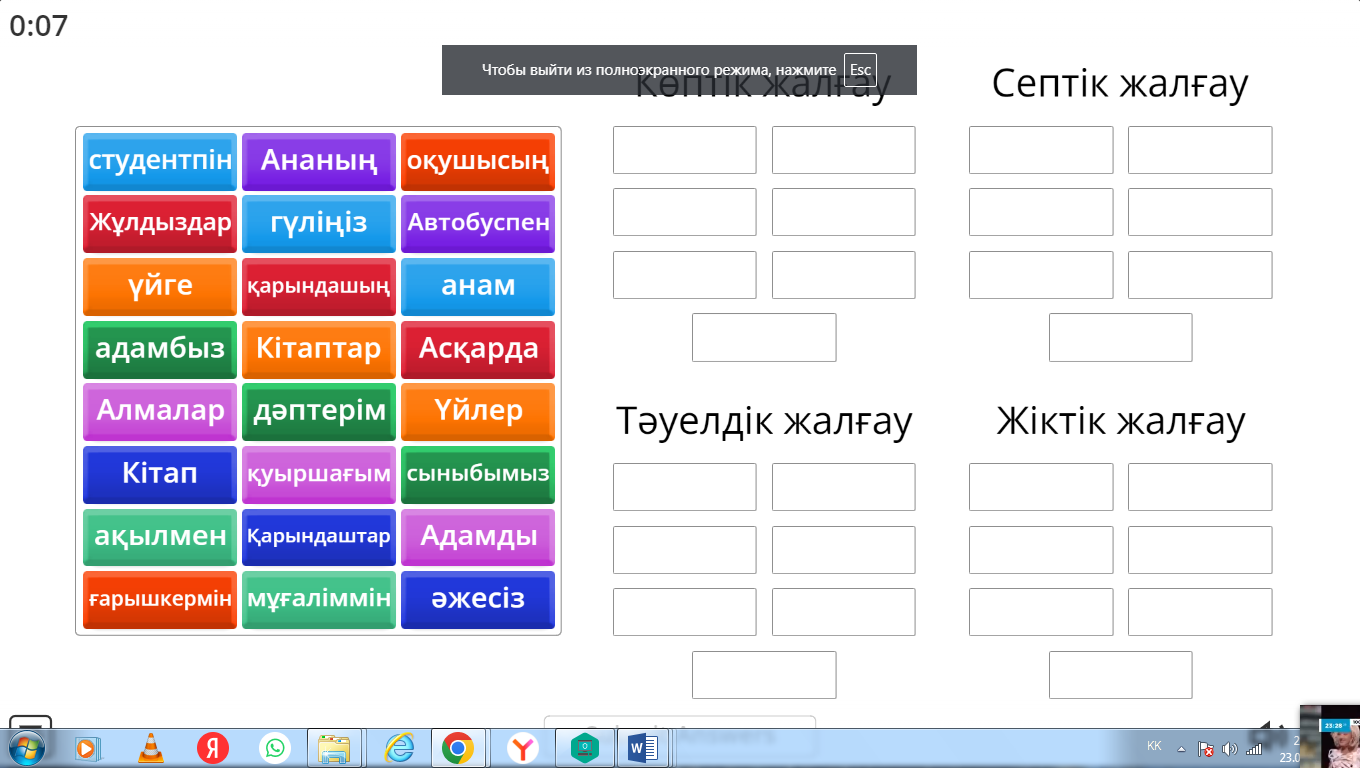This screenshot has height=768, width=1360.
Task: Click bottom single slot under Жіктік жалғау
Action: (1120, 675)
